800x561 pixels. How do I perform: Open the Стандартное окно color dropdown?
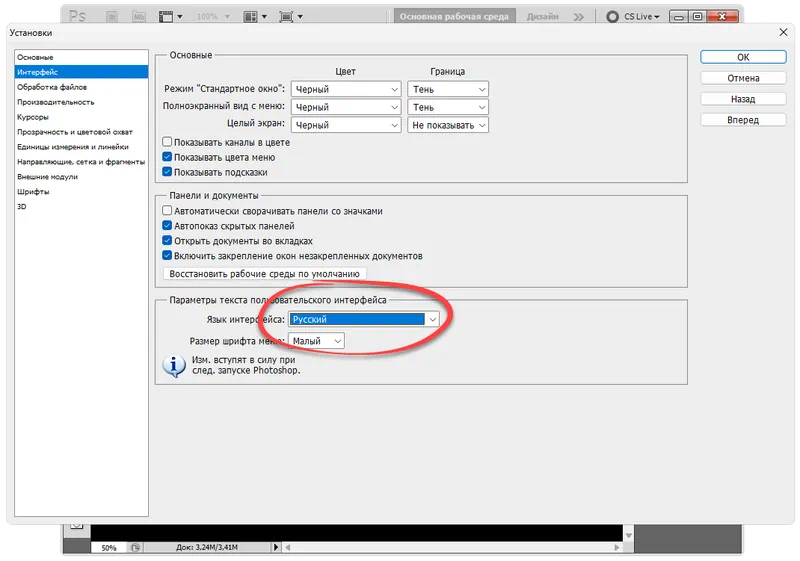pos(346,89)
